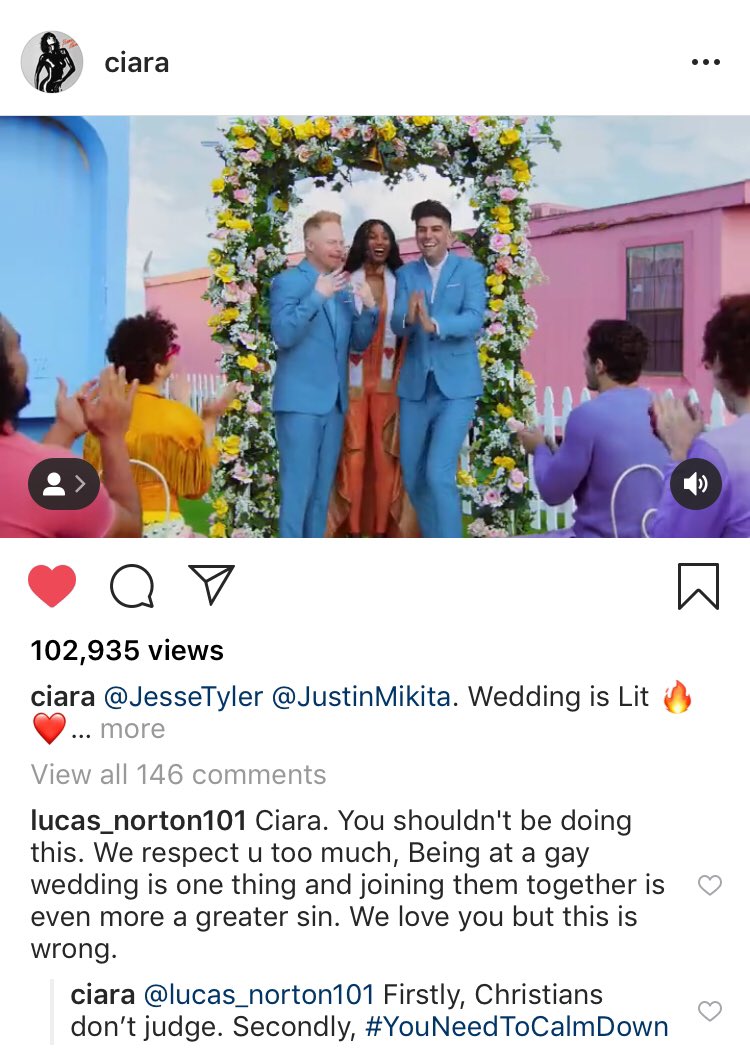Tap the wedding video to pause
750x1064 pixels.
click(x=375, y=326)
